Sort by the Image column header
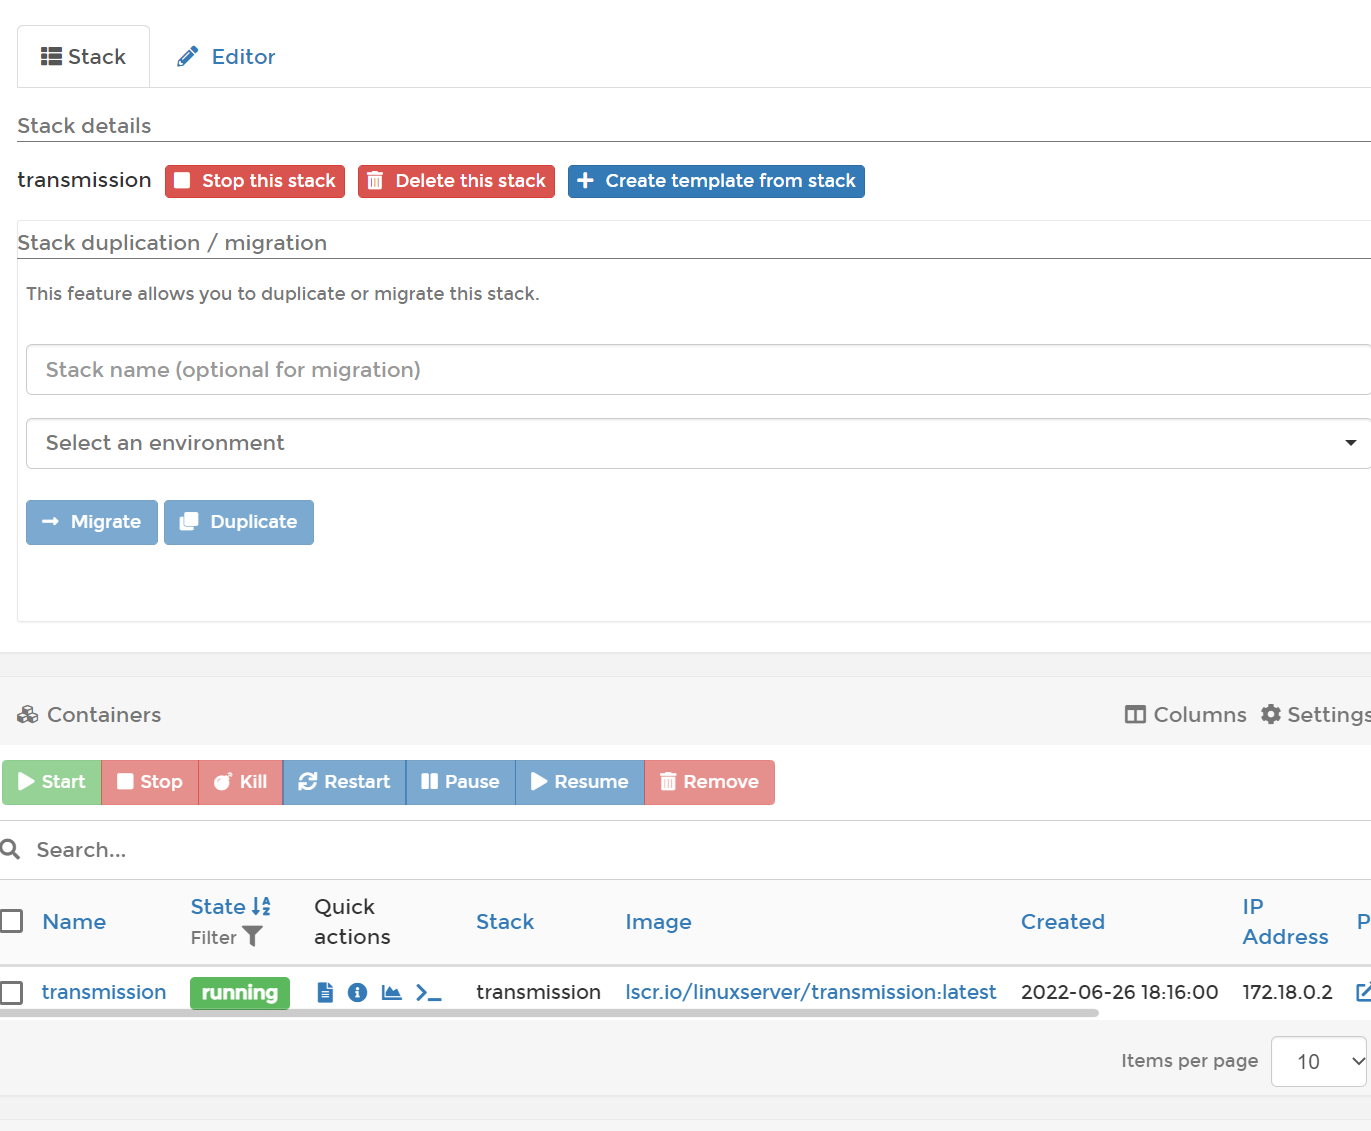The image size is (1371, 1131). (658, 922)
